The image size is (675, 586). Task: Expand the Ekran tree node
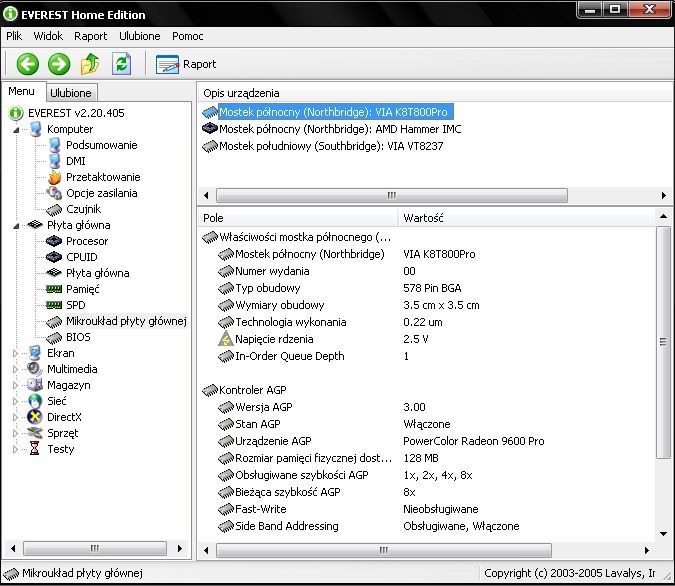point(15,353)
